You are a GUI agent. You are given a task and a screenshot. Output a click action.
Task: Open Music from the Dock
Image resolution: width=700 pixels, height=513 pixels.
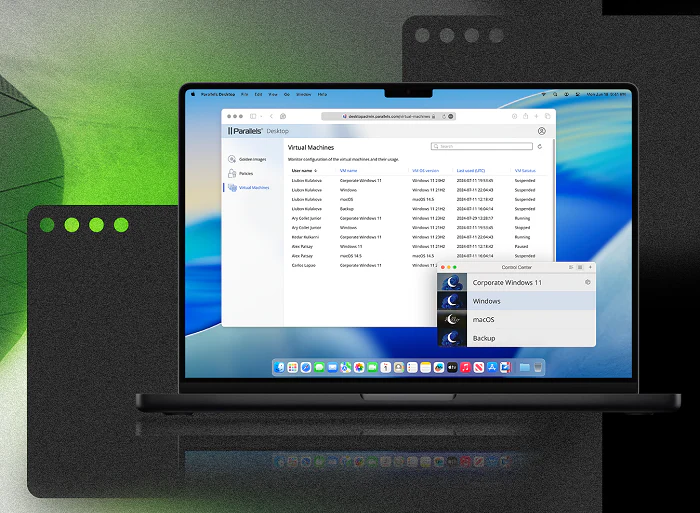tap(465, 367)
